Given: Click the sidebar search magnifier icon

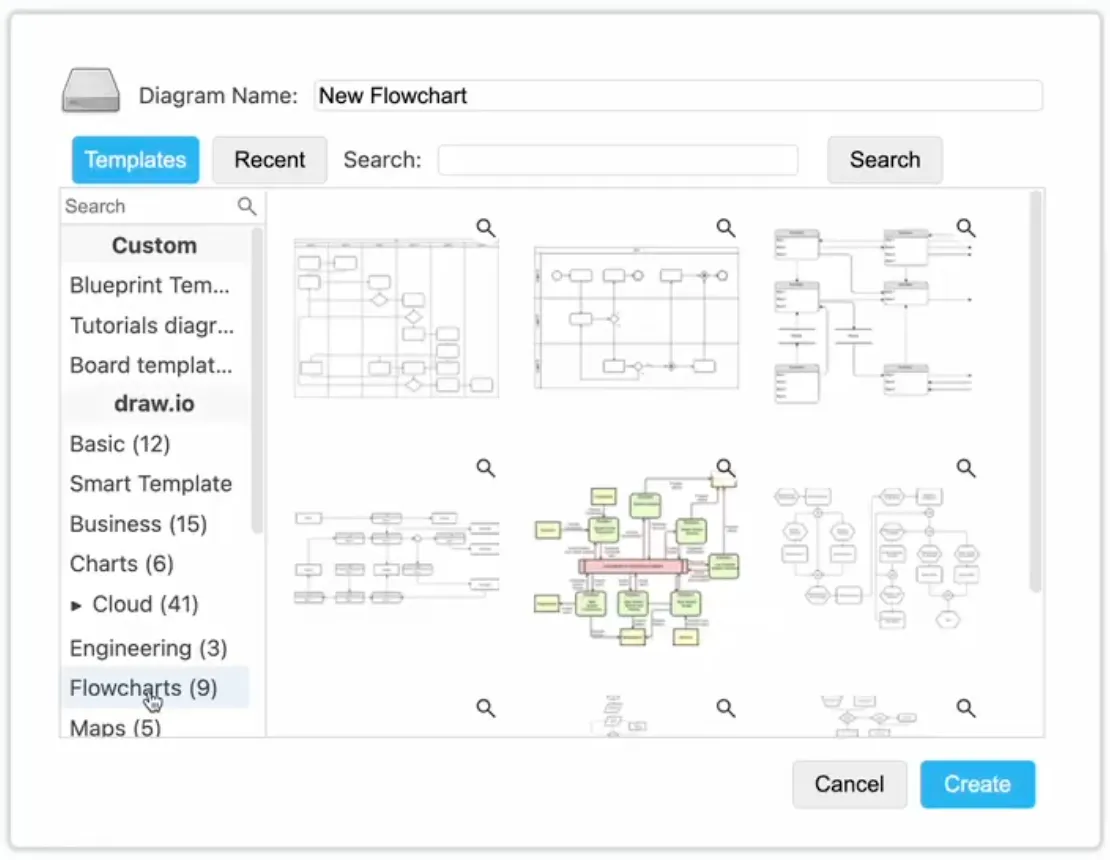Looking at the screenshot, I should 246,206.
